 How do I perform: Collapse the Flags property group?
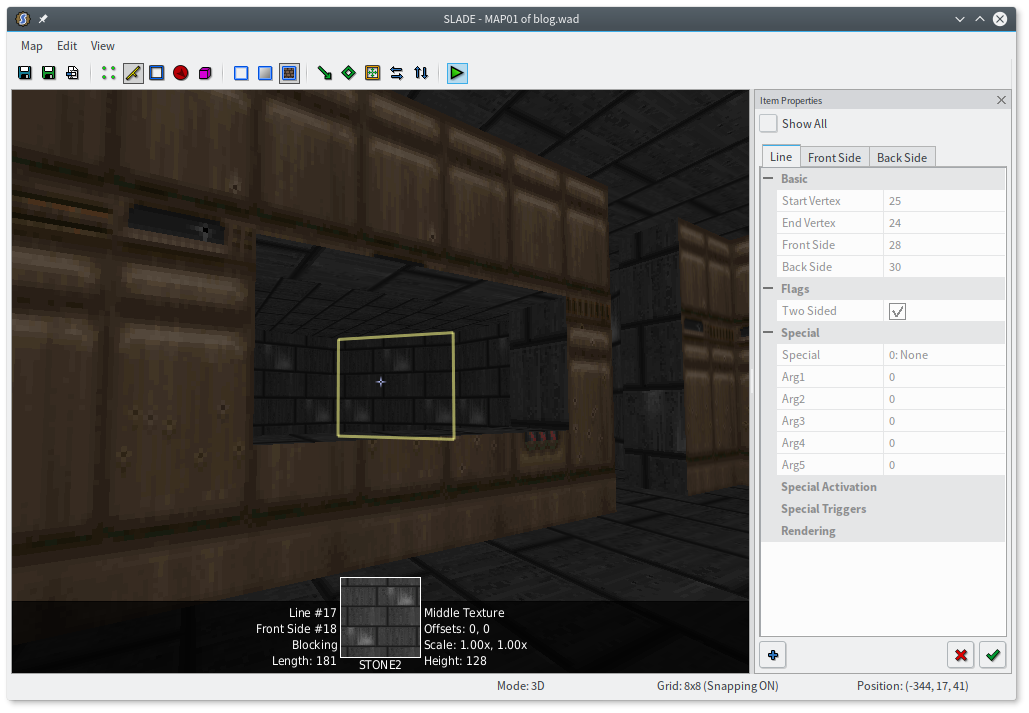tap(768, 289)
